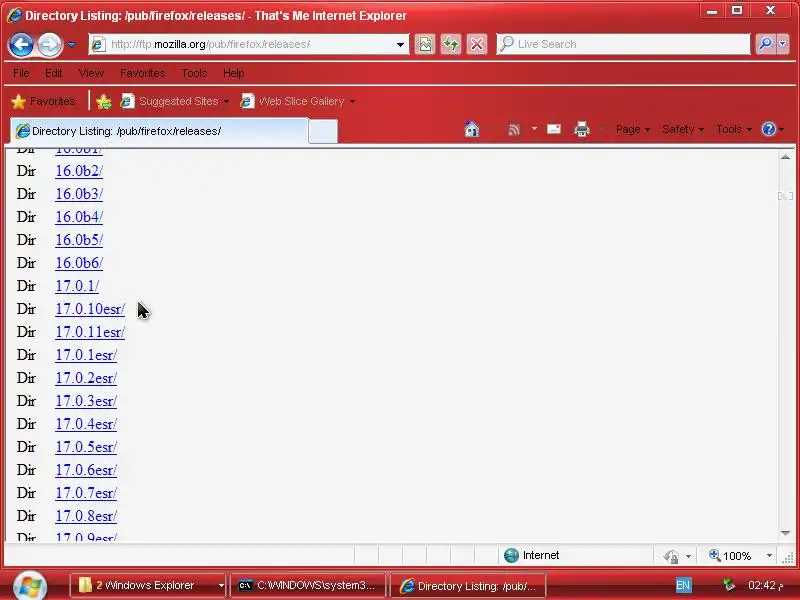This screenshot has height=600, width=800.
Task: Open the 17.0.5esr/ directory link
Action: point(86,447)
